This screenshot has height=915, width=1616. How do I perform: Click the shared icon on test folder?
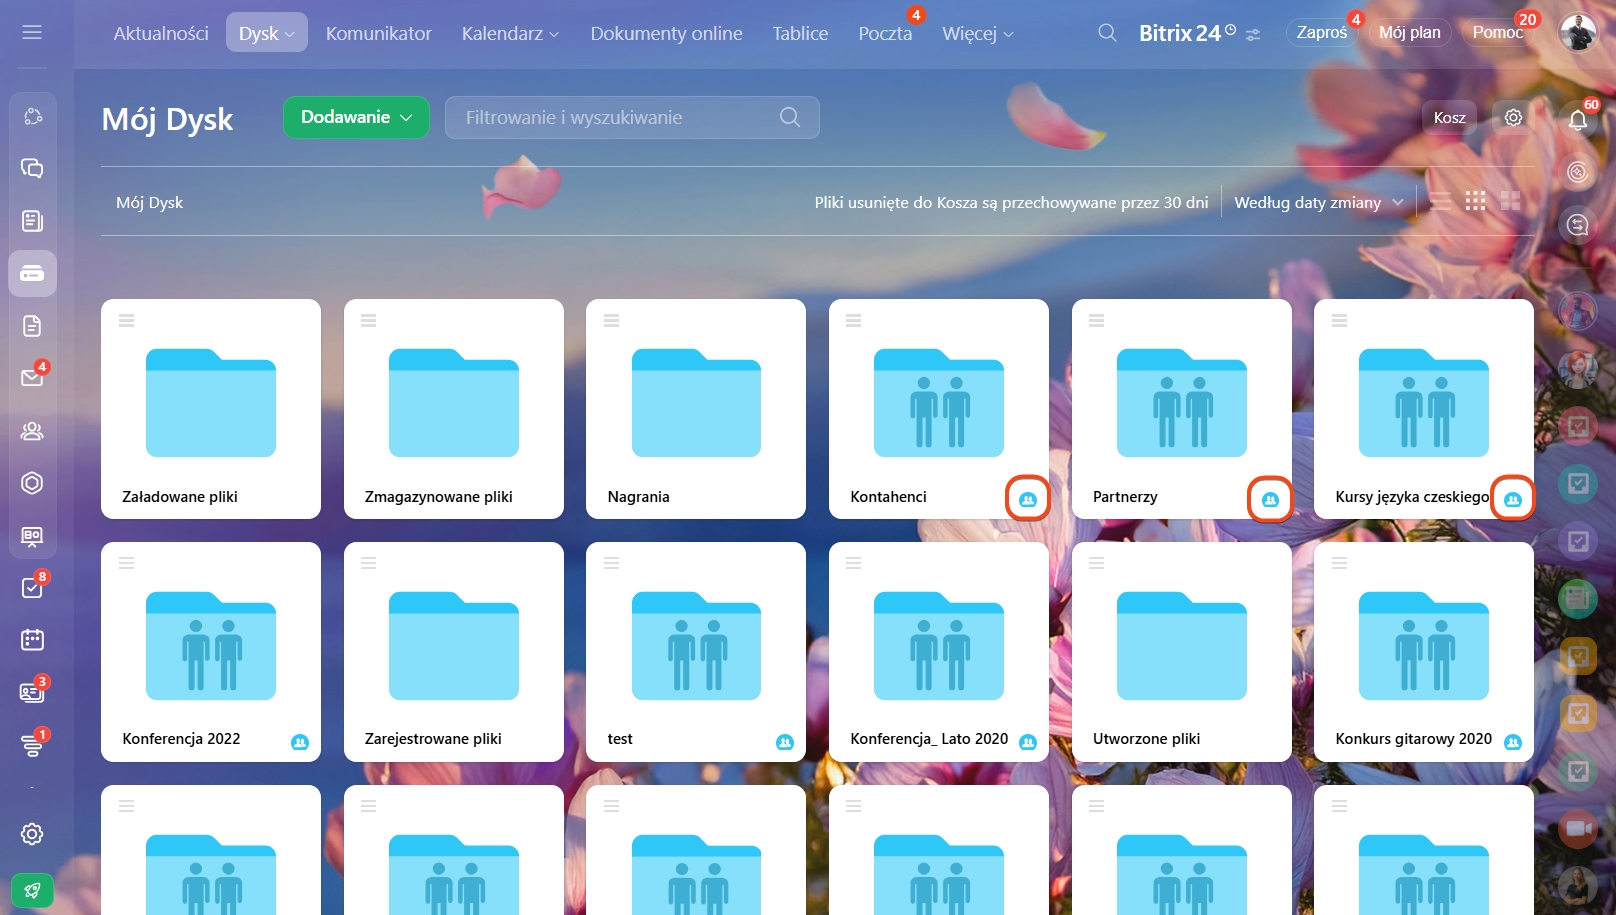tap(785, 742)
